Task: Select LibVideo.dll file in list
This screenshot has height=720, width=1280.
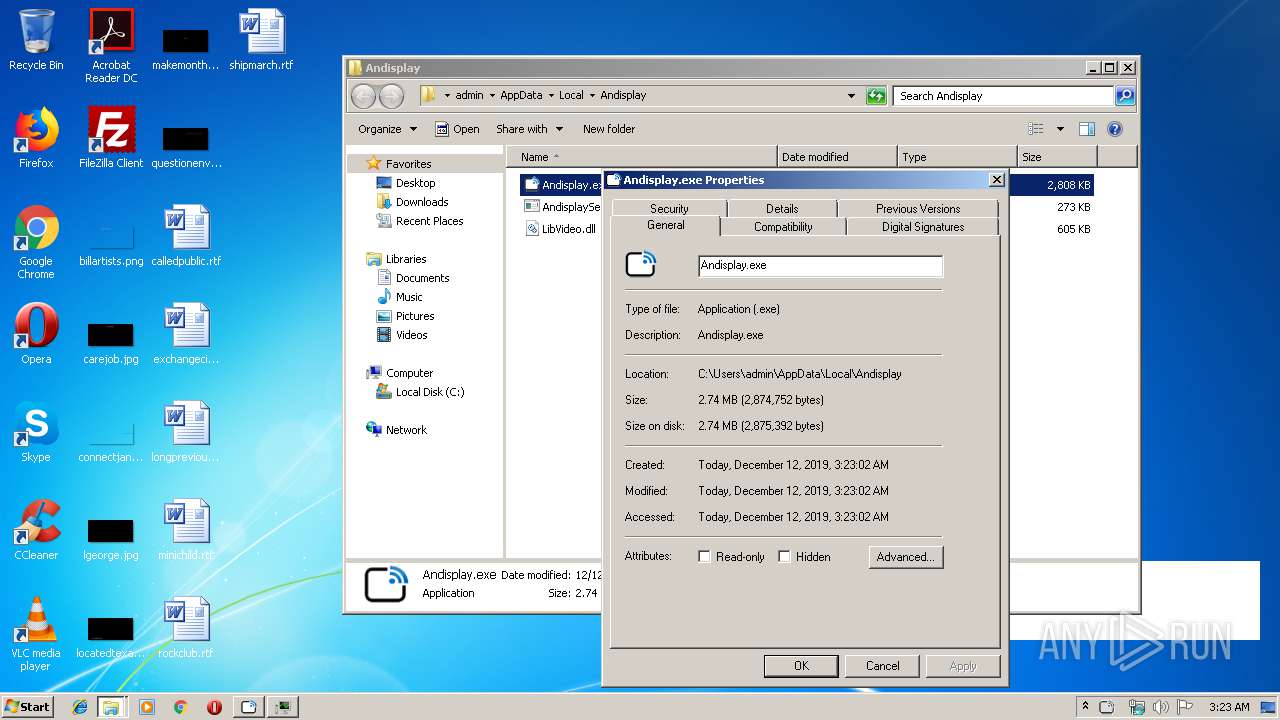Action: 568,229
